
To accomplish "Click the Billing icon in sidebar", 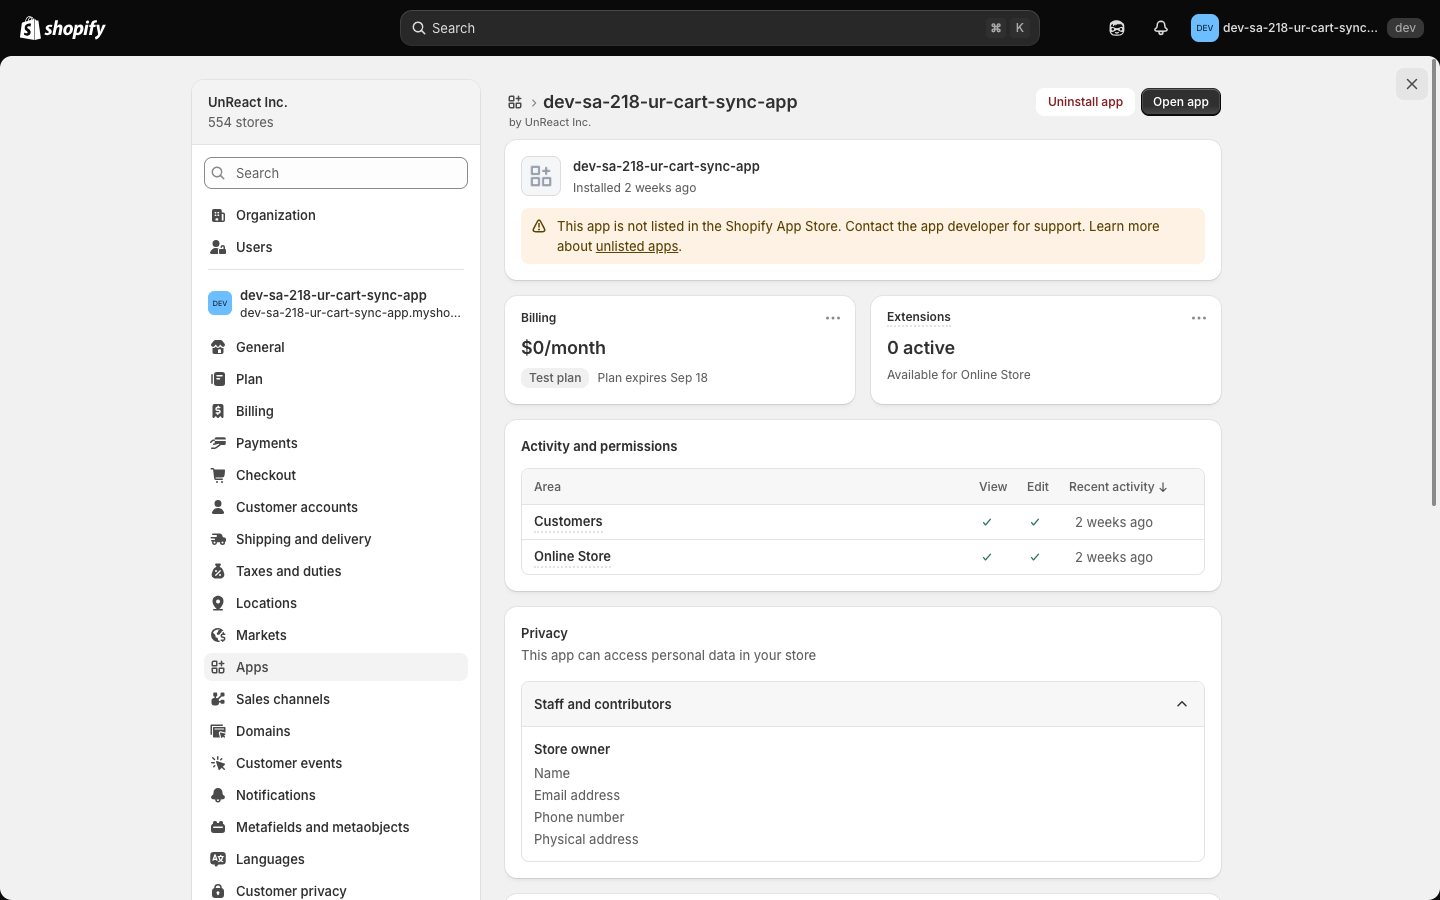I will (x=218, y=411).
